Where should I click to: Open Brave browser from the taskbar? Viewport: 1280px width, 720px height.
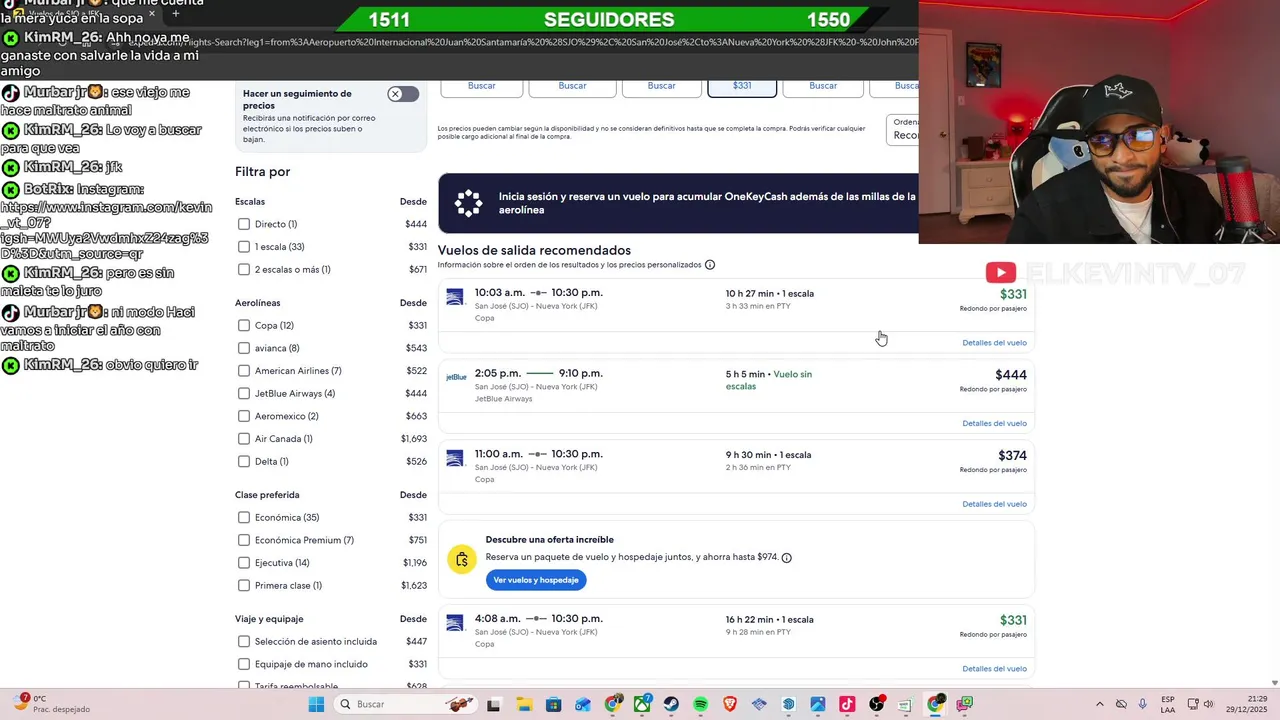click(x=730, y=704)
